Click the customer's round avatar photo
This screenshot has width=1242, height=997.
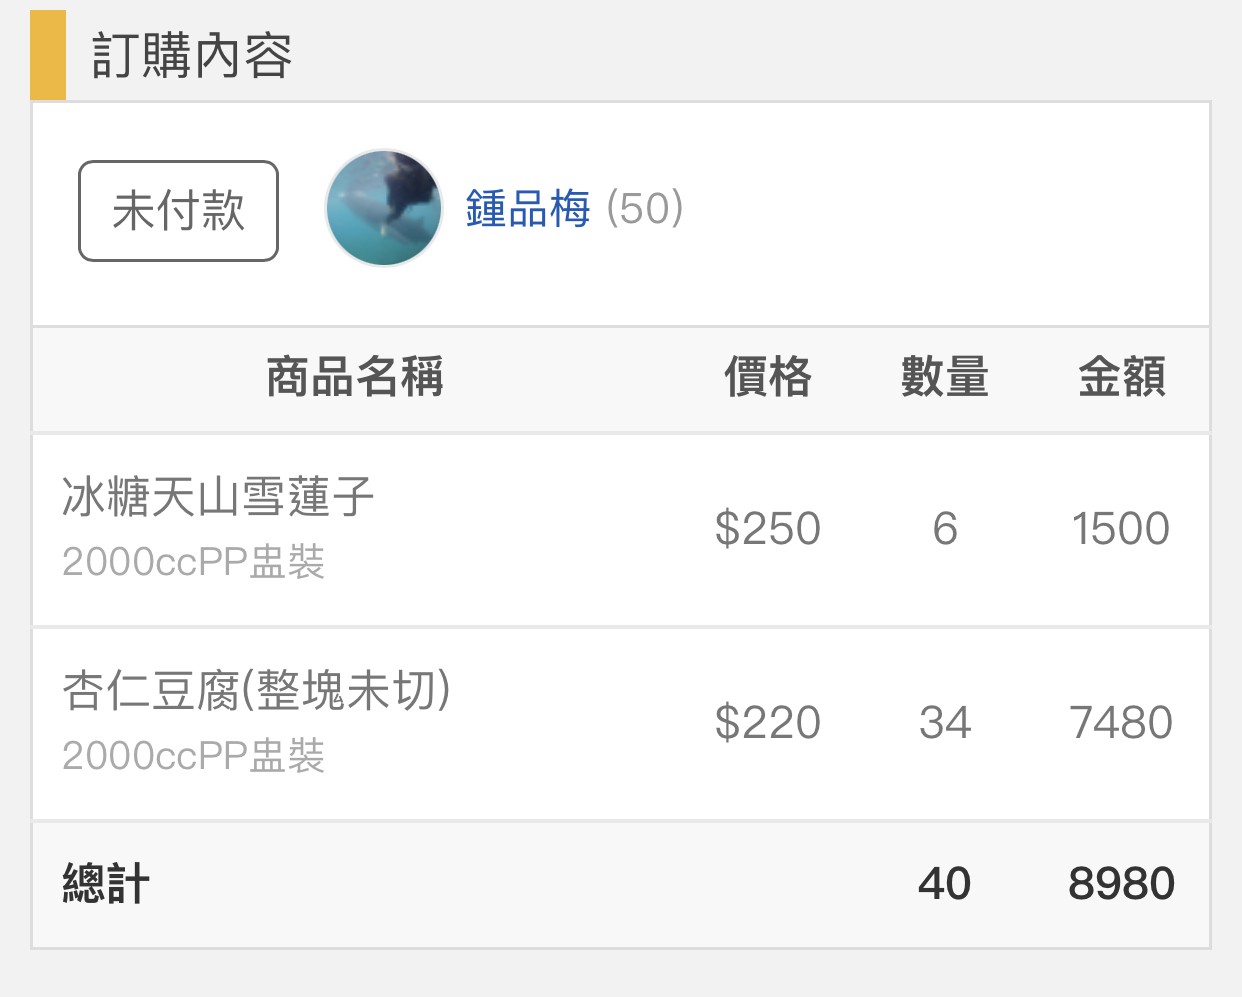[384, 208]
